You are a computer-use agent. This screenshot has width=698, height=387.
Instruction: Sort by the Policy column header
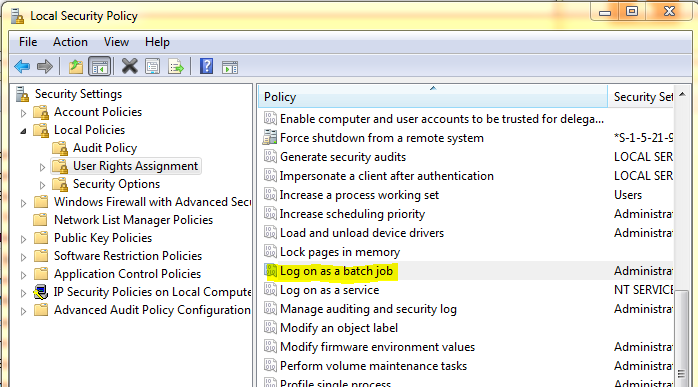coord(433,97)
